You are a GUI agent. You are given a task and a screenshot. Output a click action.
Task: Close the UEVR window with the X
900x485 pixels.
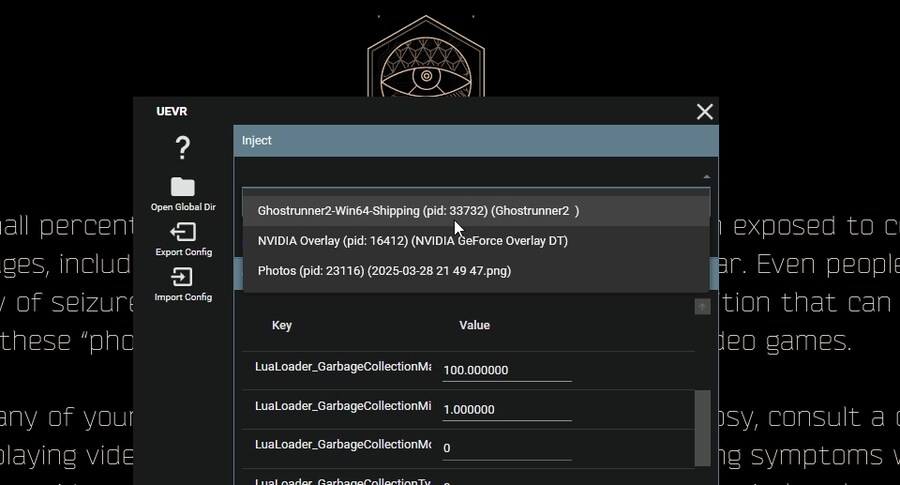[x=705, y=111]
